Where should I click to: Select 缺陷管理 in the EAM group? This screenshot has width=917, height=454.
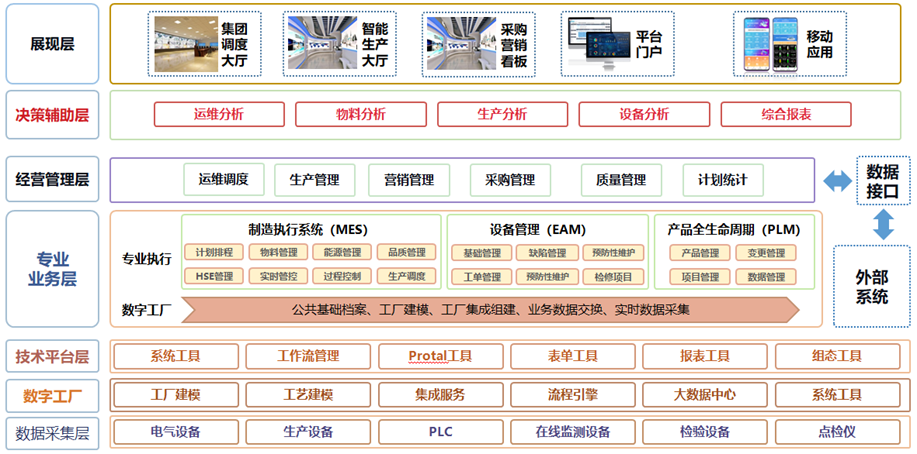click(x=548, y=253)
